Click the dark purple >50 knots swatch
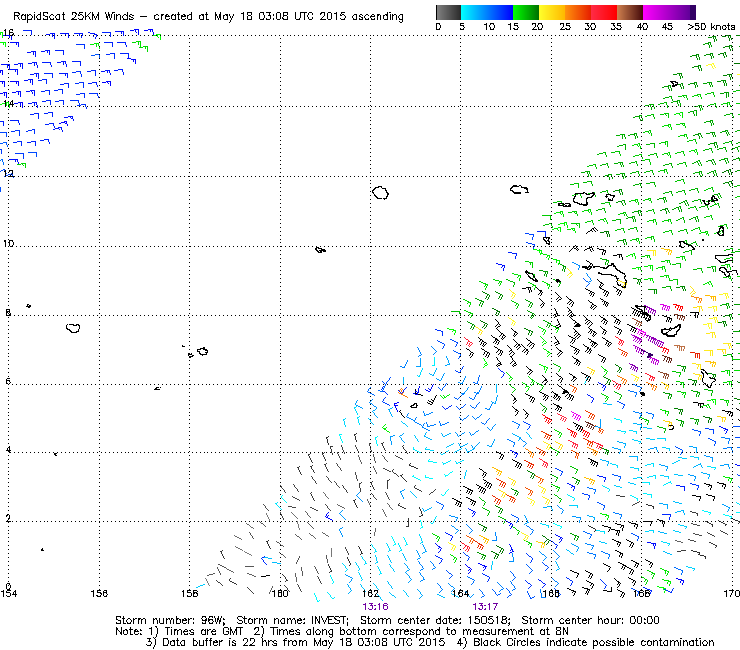Image resolution: width=740 pixels, height=650 pixels. click(693, 12)
